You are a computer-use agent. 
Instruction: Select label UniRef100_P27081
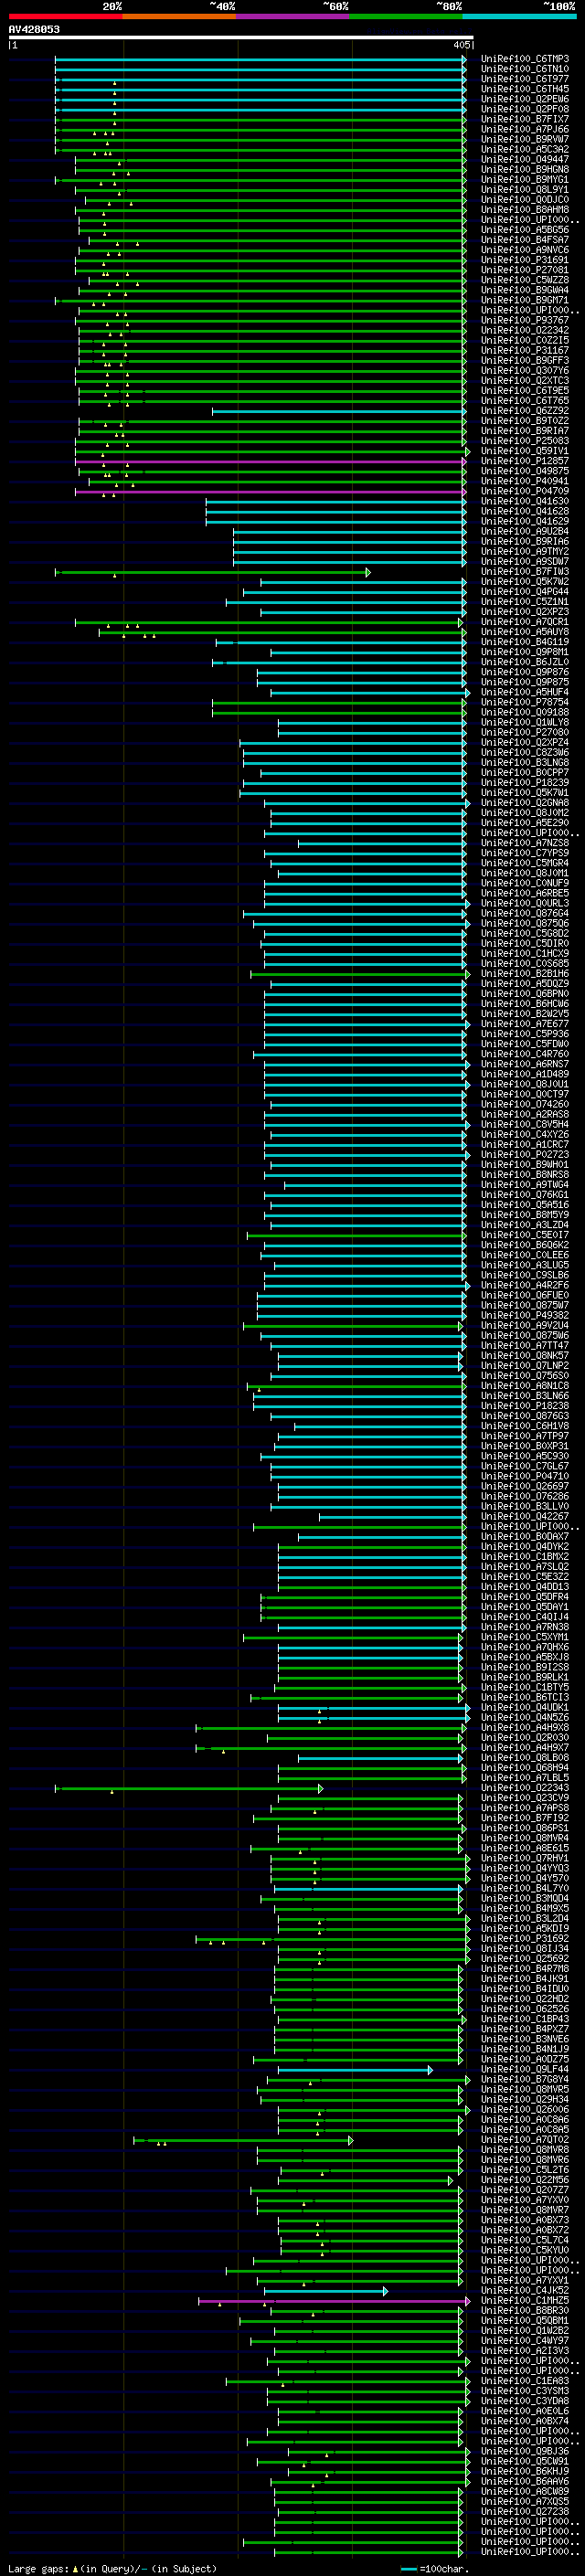(524, 270)
